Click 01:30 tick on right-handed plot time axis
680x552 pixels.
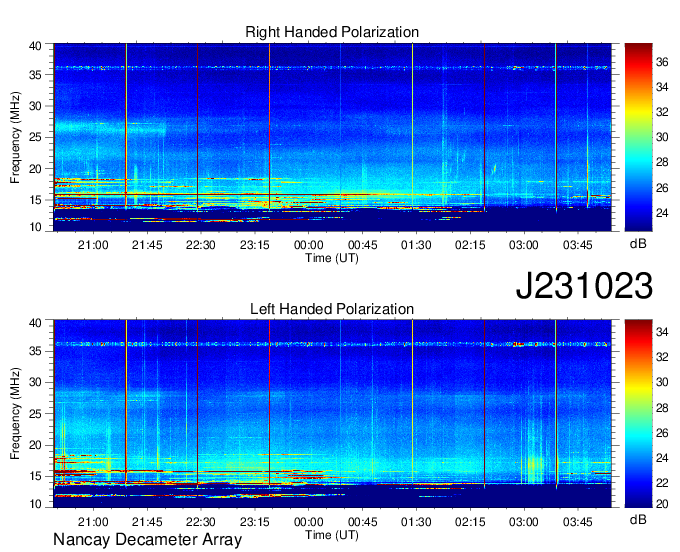[416, 245]
